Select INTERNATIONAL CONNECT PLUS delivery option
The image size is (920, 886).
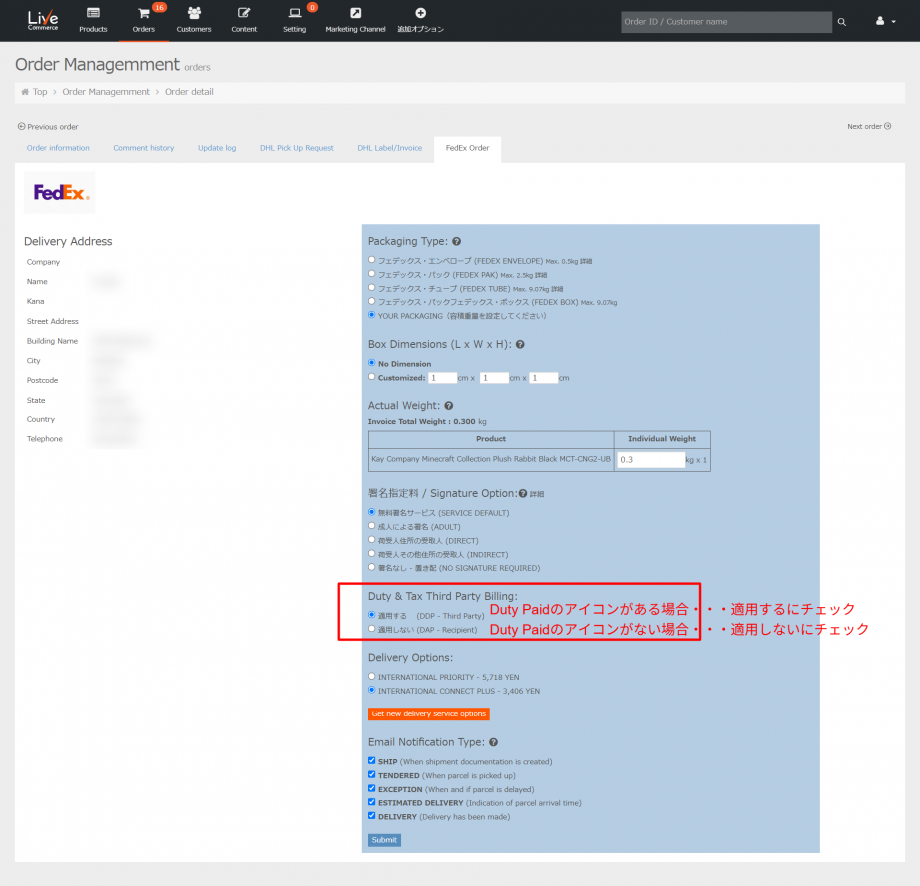371,690
